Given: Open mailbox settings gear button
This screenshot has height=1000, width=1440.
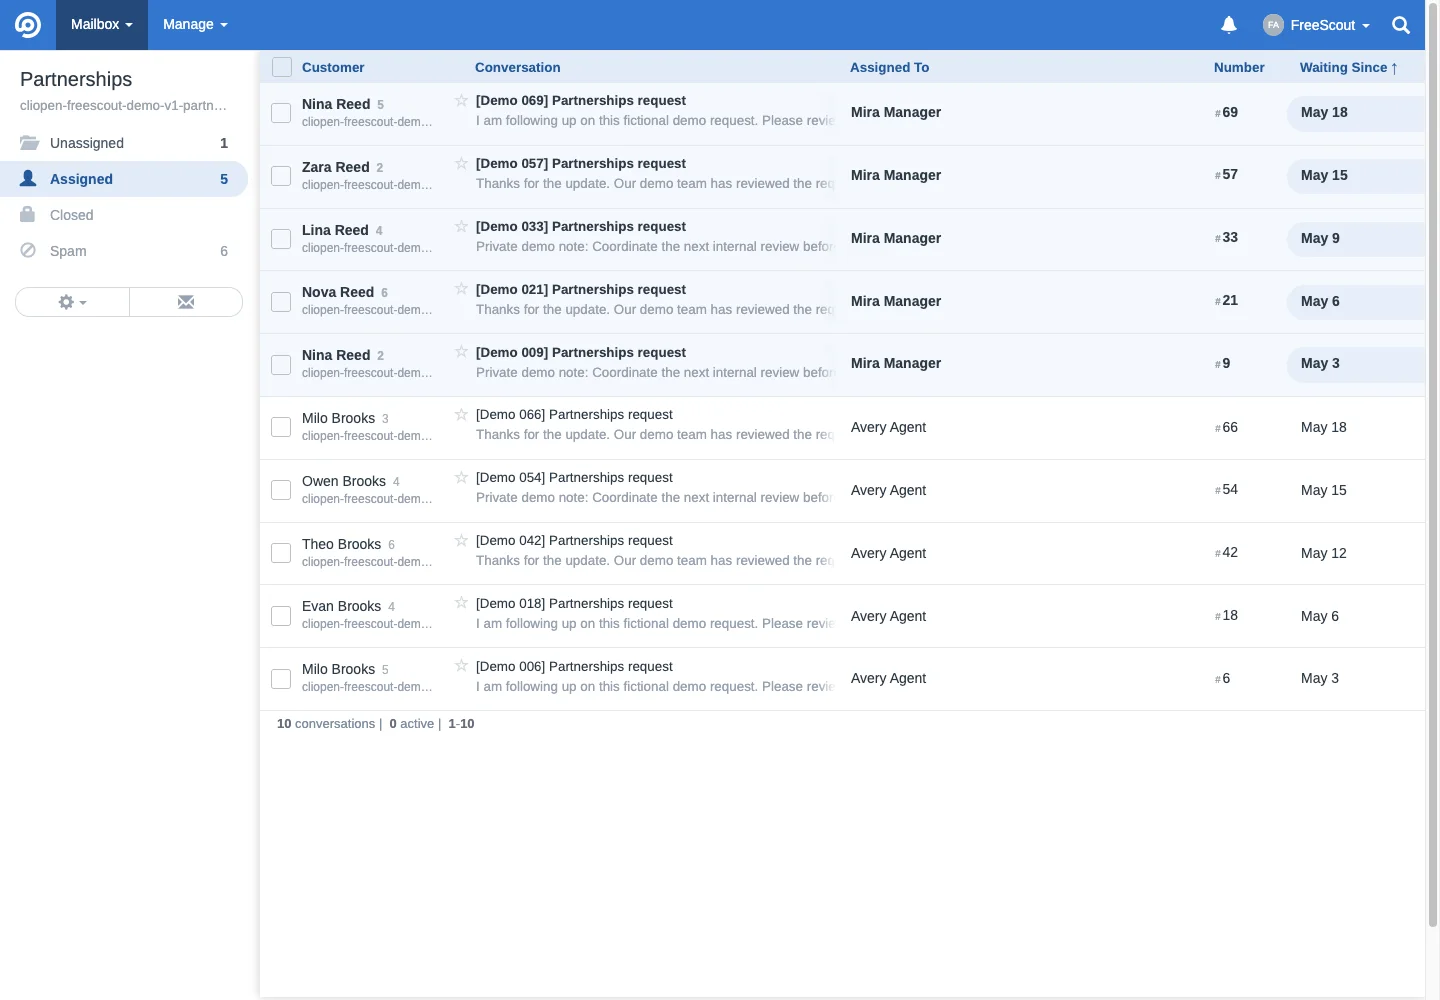Looking at the screenshot, I should point(72,302).
